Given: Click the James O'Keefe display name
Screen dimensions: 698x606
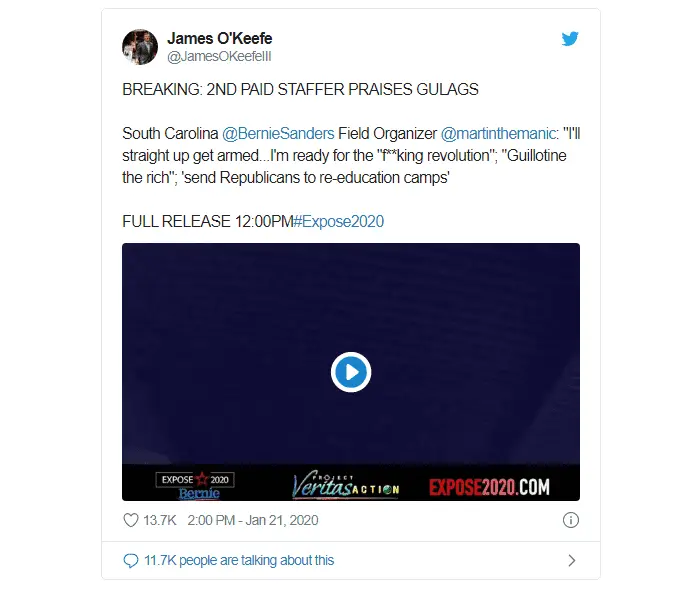Looking at the screenshot, I should click(x=220, y=38).
